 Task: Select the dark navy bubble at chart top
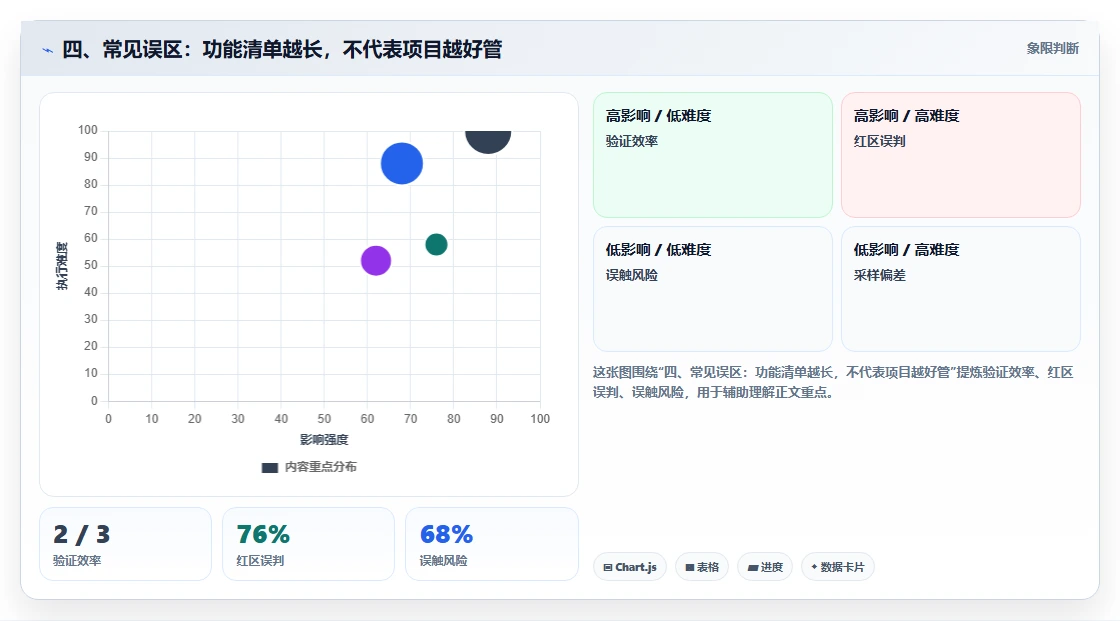point(488,141)
